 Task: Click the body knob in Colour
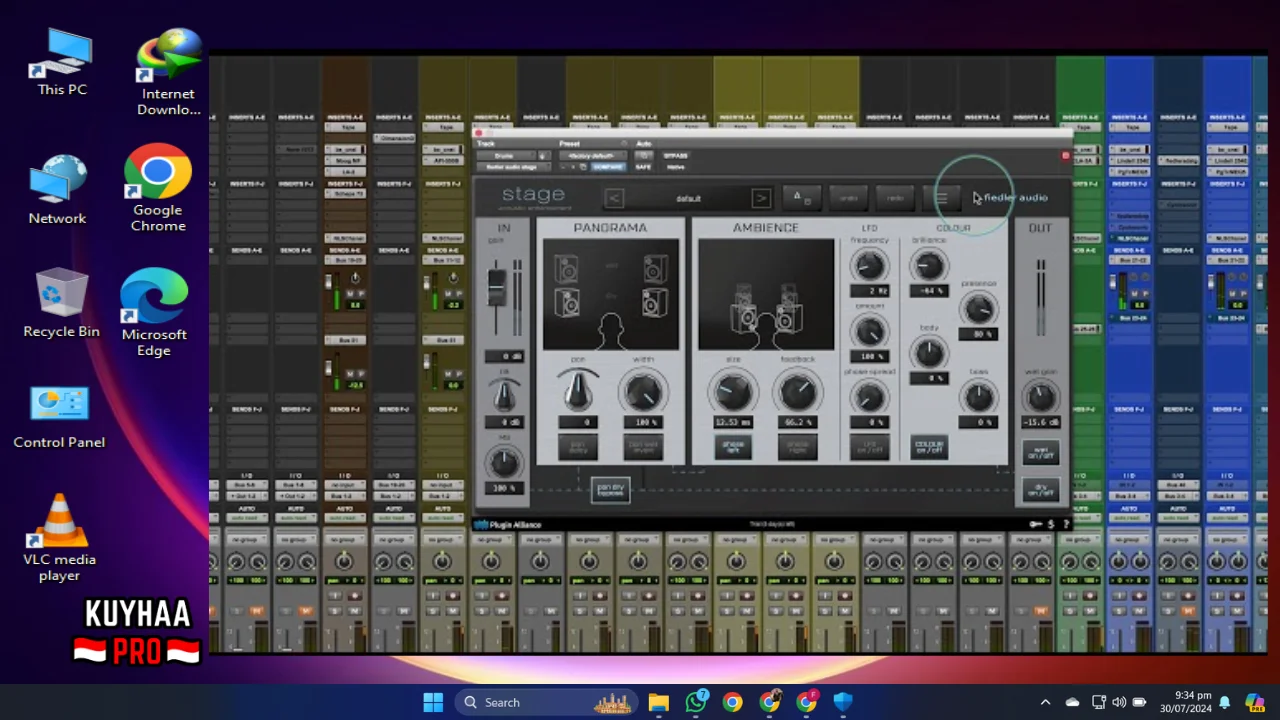click(x=929, y=352)
